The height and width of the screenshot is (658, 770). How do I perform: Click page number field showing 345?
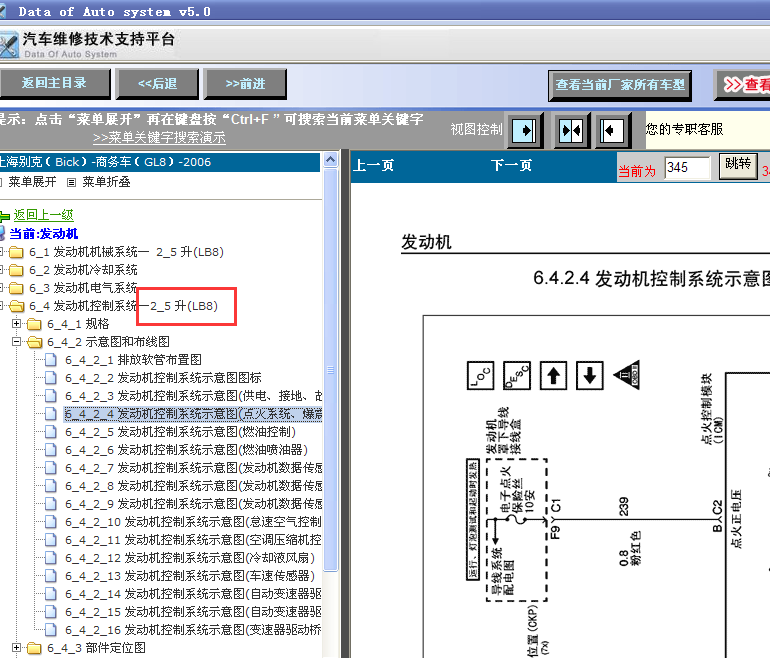[x=688, y=168]
